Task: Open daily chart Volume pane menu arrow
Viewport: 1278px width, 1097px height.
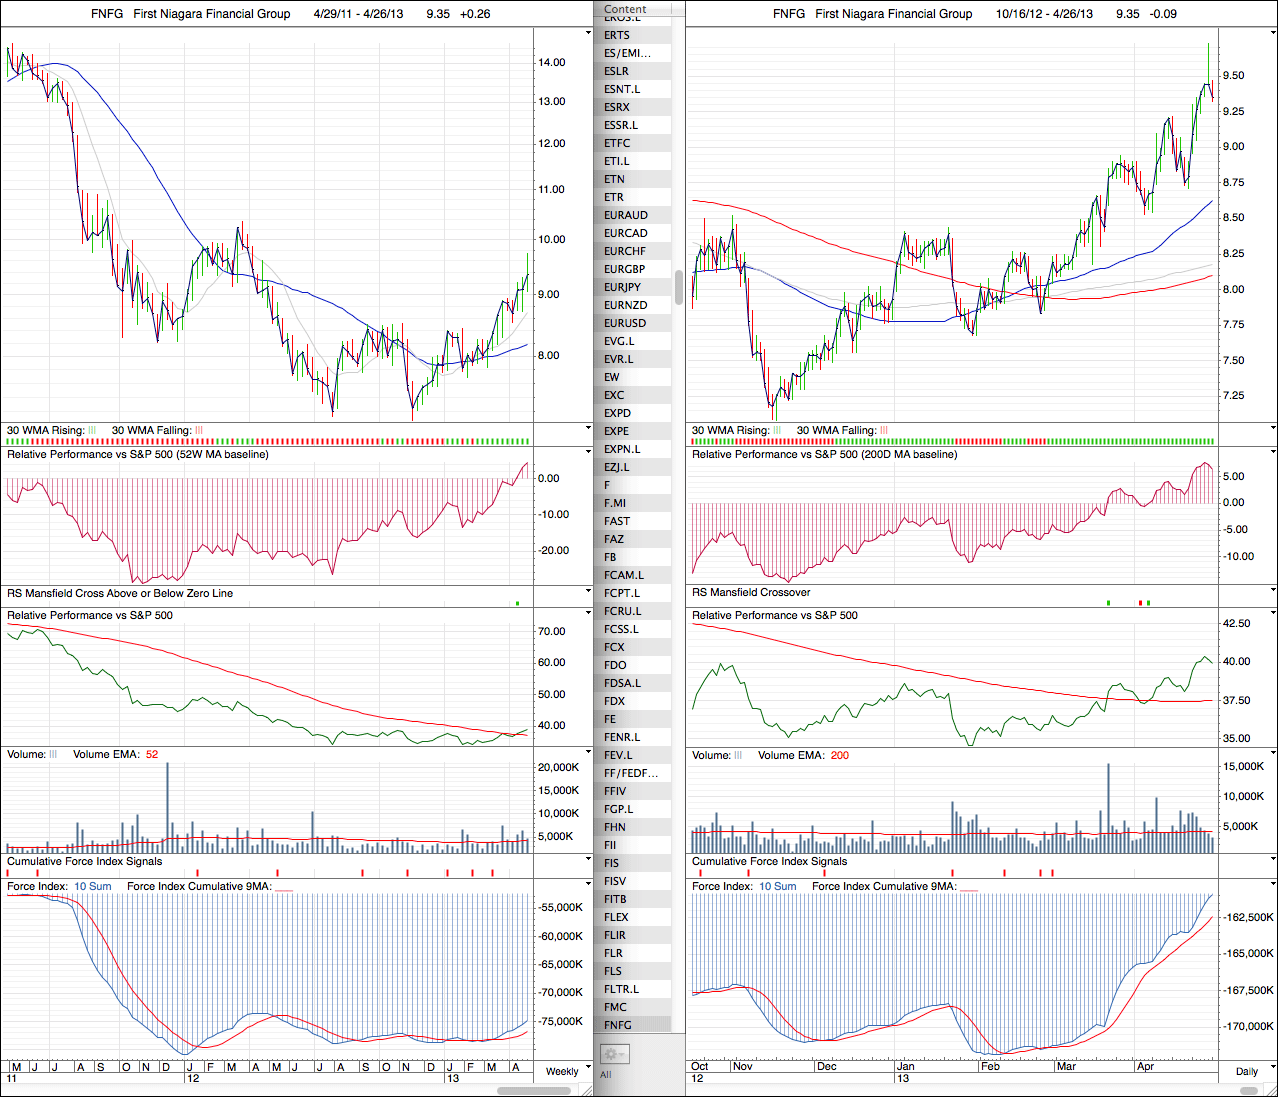Action: point(1273,754)
